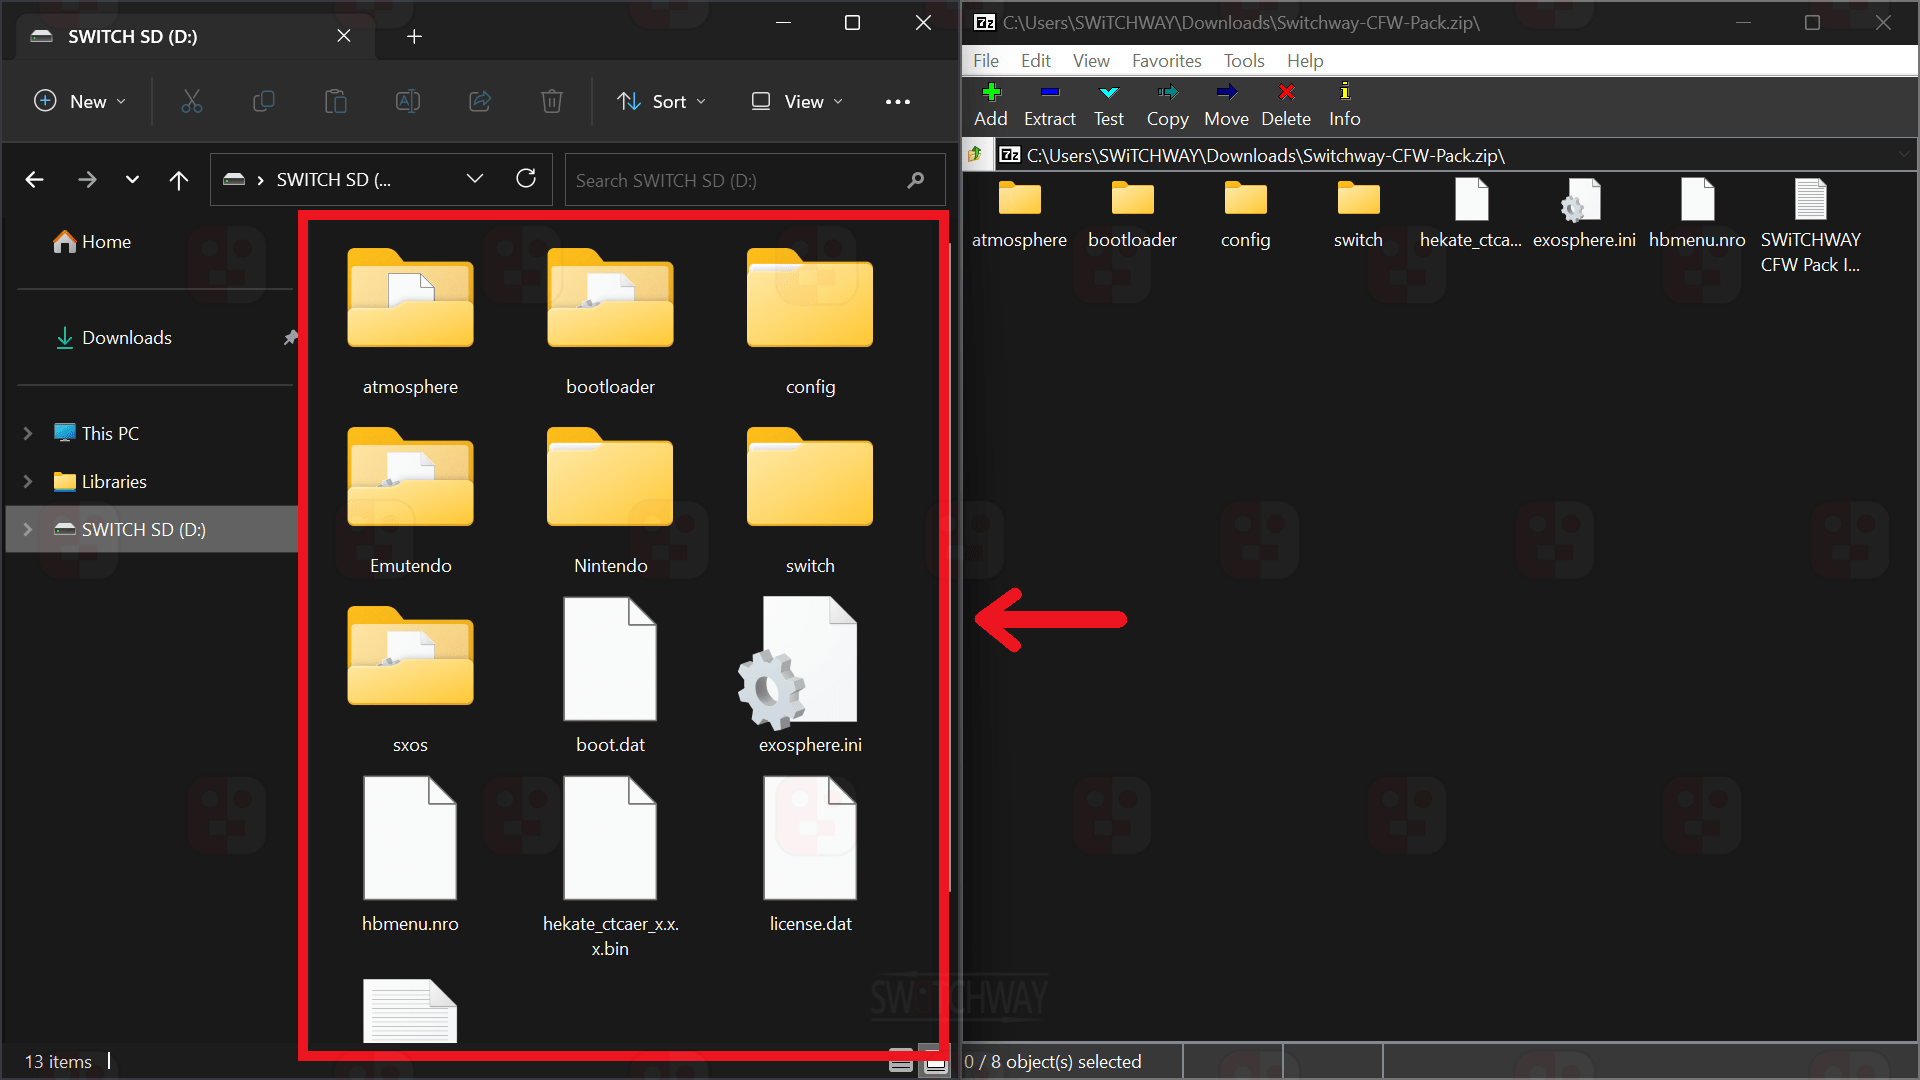This screenshot has height=1080, width=1920.
Task: Switch Explorer to details view toggle
Action: pyautogui.click(x=901, y=1063)
